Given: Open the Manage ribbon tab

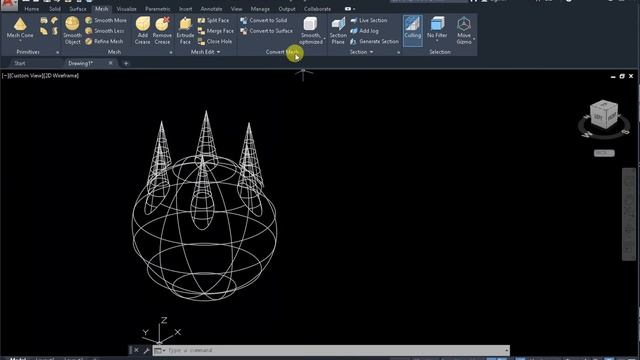Looking at the screenshot, I should 260,9.
